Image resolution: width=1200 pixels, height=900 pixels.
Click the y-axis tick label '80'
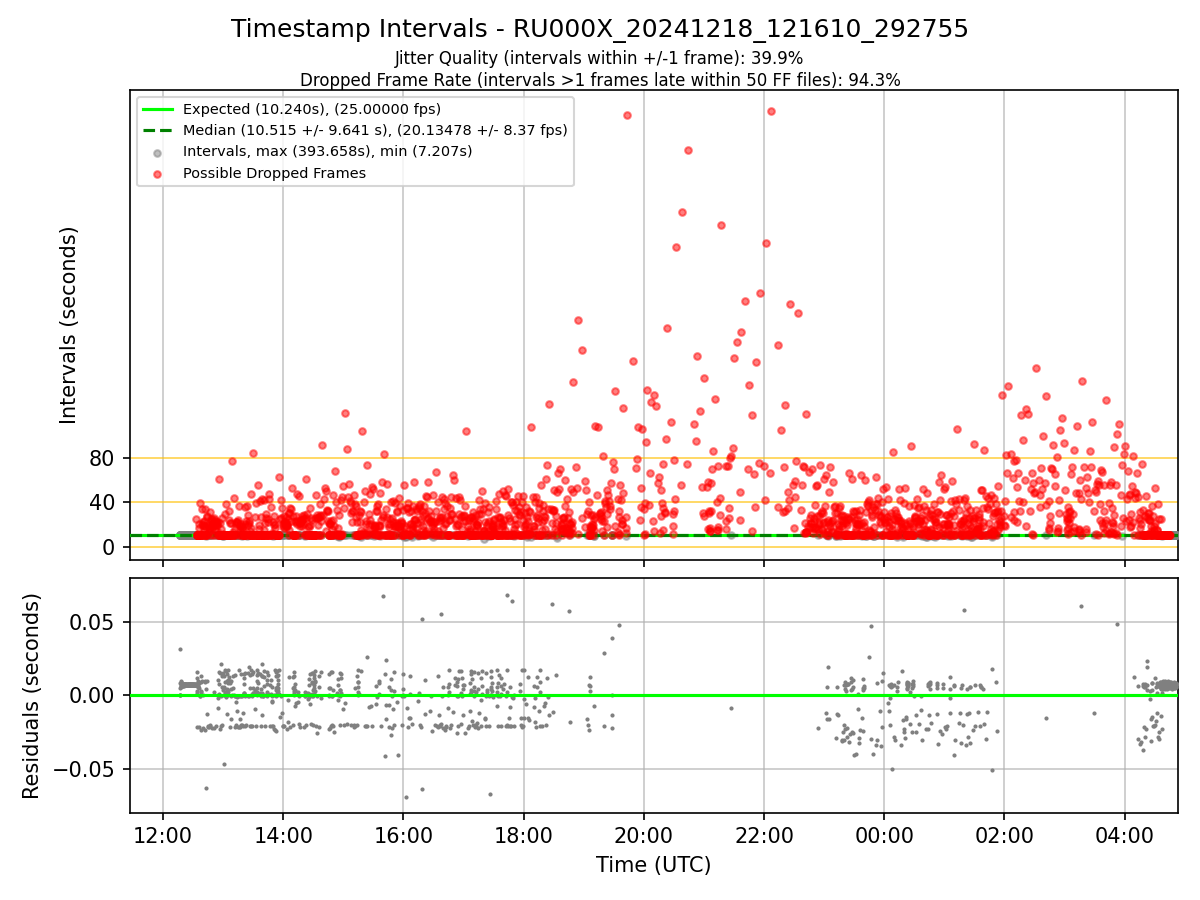[104, 459]
